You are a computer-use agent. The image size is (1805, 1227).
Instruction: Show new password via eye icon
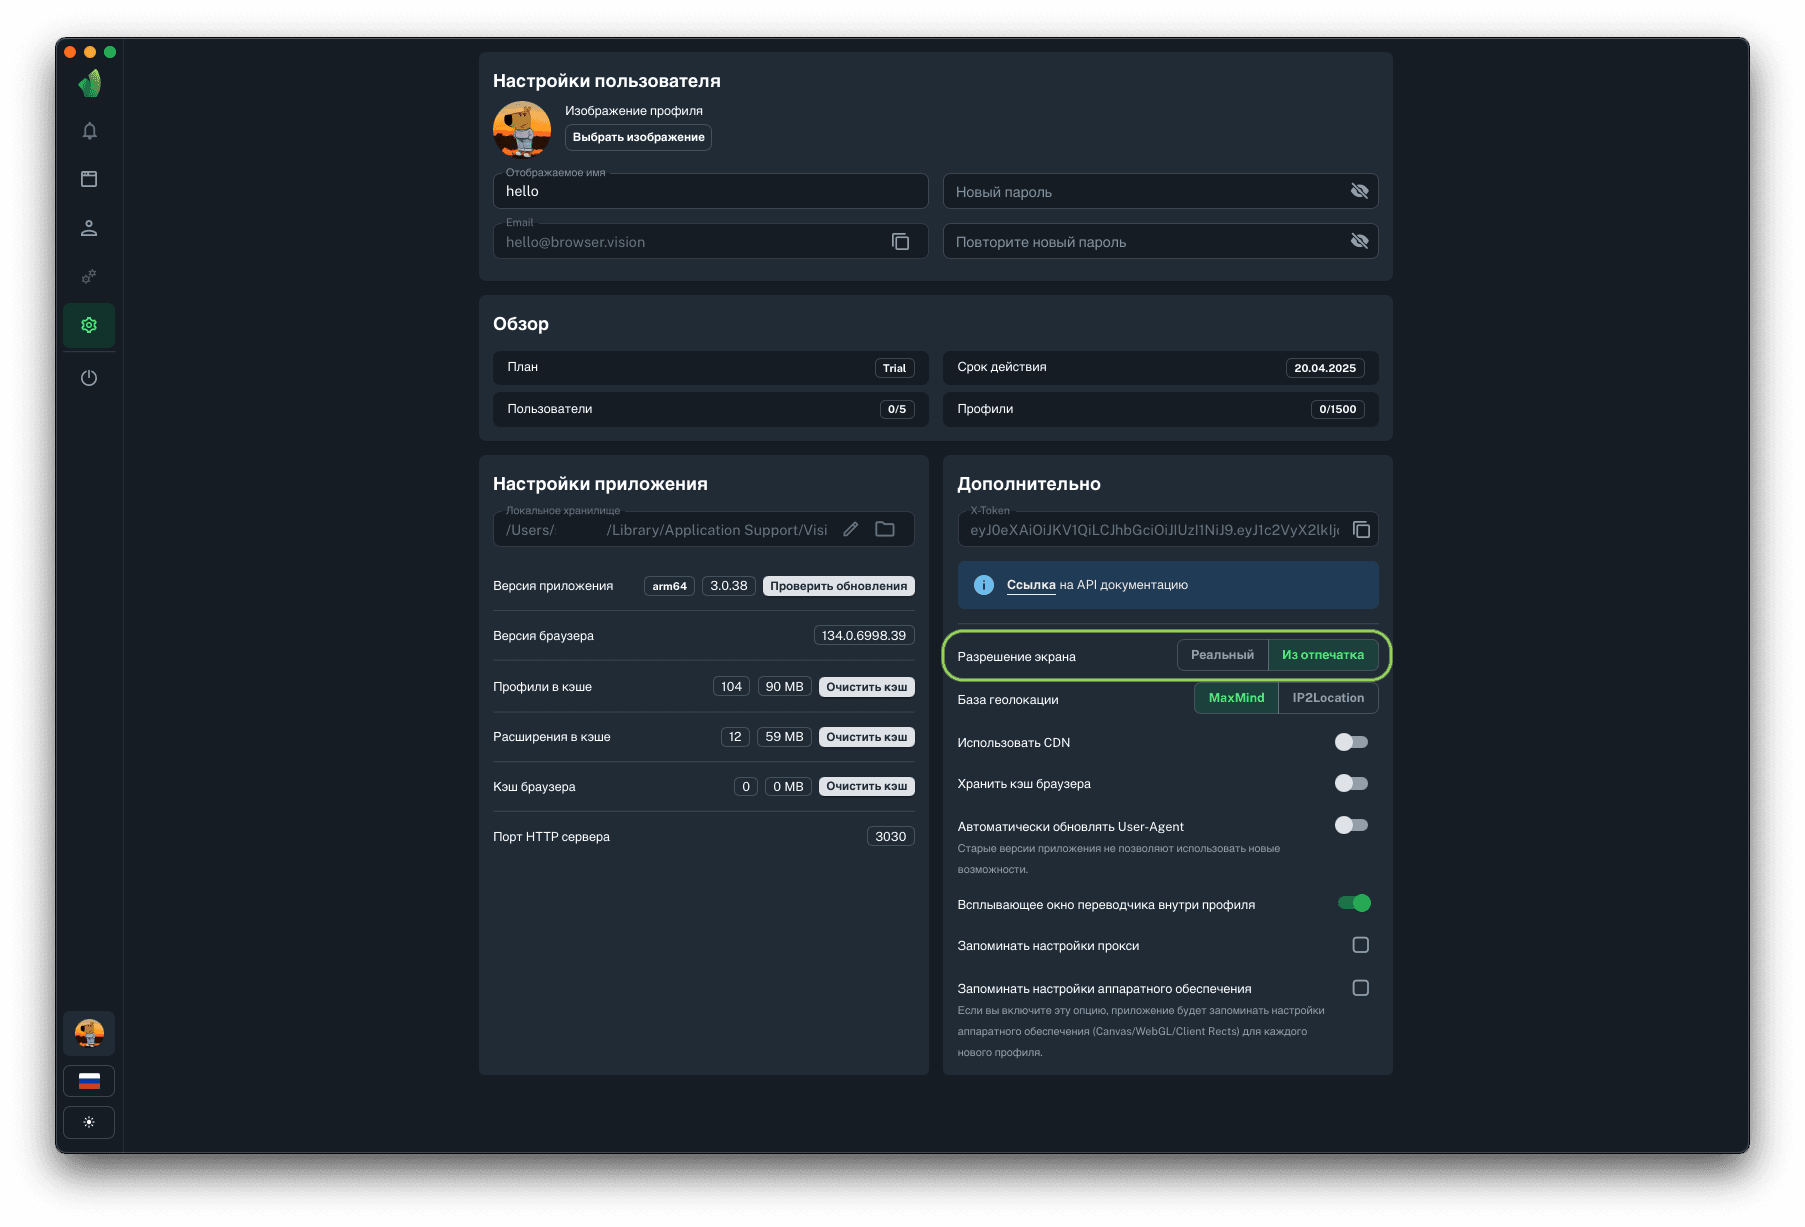[1359, 191]
